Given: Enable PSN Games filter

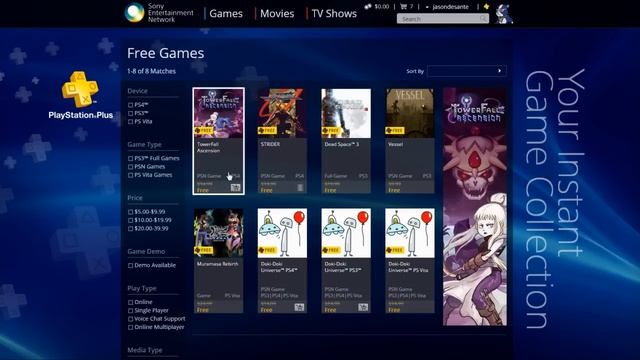Looking at the screenshot, I should pos(131,167).
